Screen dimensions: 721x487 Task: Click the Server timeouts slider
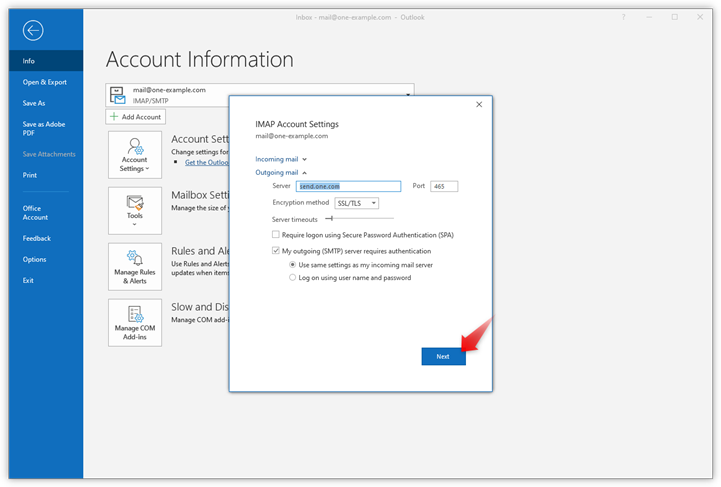point(358,218)
